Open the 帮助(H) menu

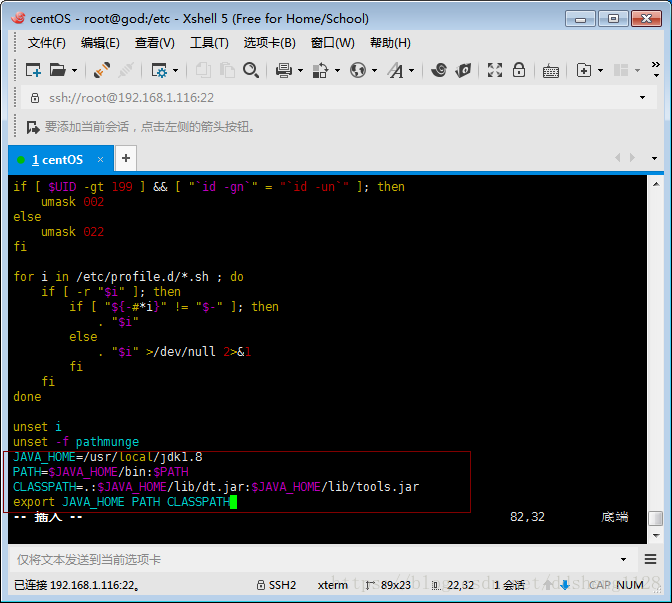390,43
